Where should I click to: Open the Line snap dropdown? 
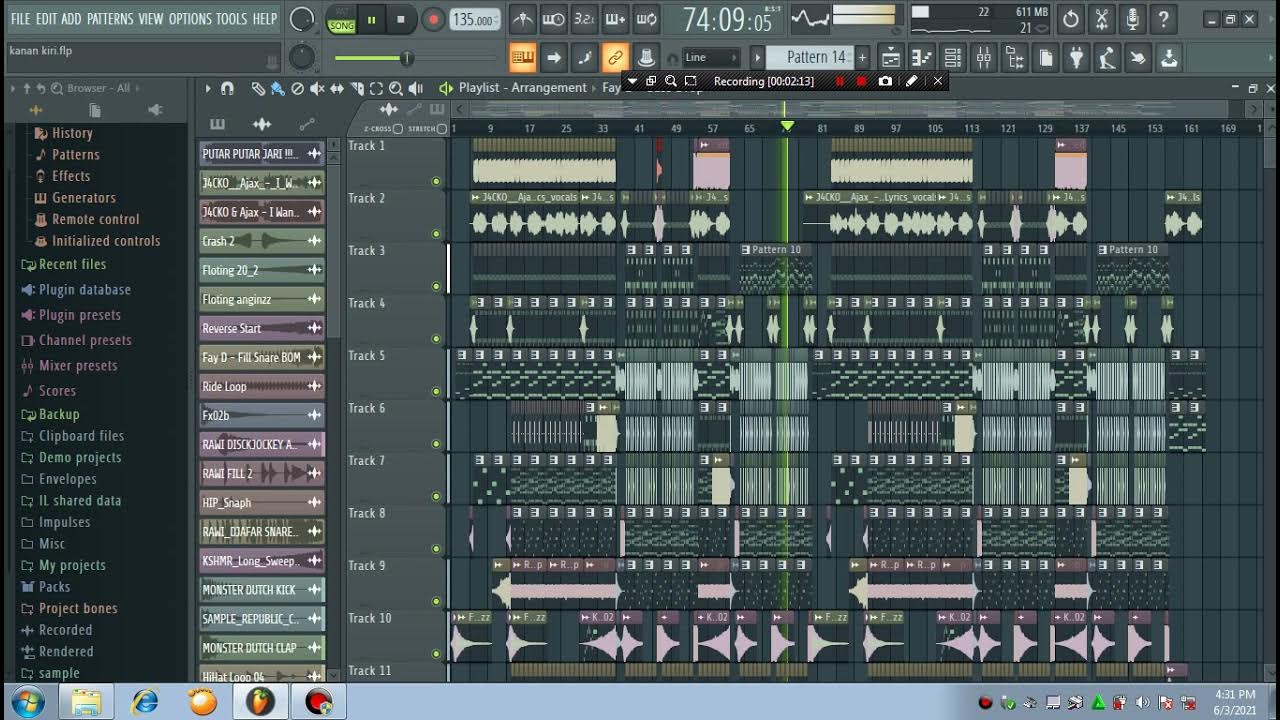[712, 58]
